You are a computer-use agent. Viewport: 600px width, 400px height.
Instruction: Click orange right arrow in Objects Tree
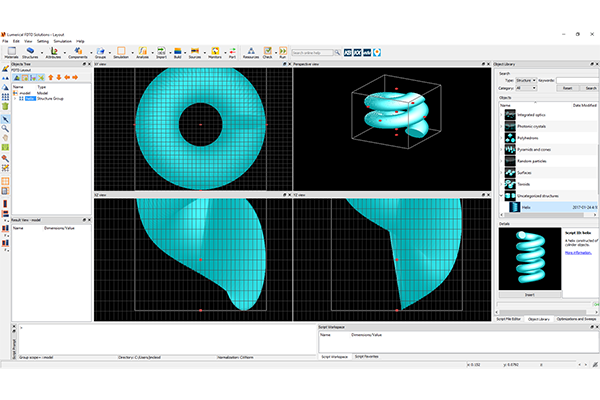[75, 78]
